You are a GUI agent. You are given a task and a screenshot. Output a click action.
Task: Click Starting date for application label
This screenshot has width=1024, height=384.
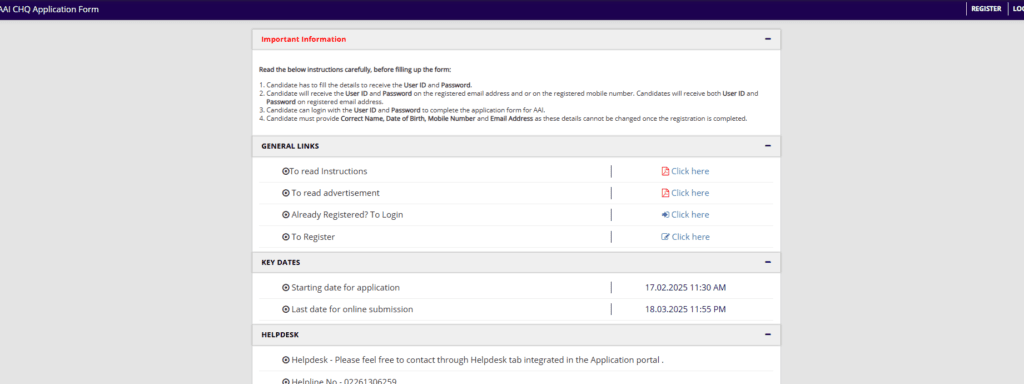345,287
